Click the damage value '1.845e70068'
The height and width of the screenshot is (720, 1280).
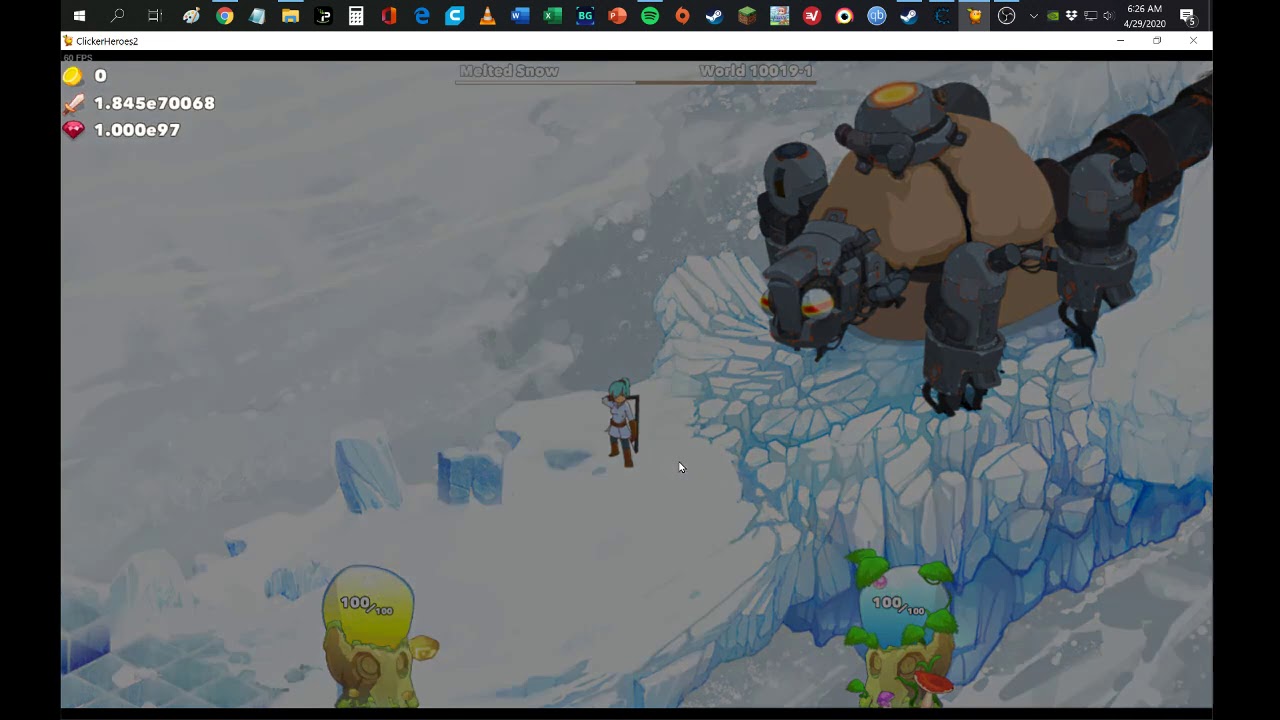tap(154, 103)
